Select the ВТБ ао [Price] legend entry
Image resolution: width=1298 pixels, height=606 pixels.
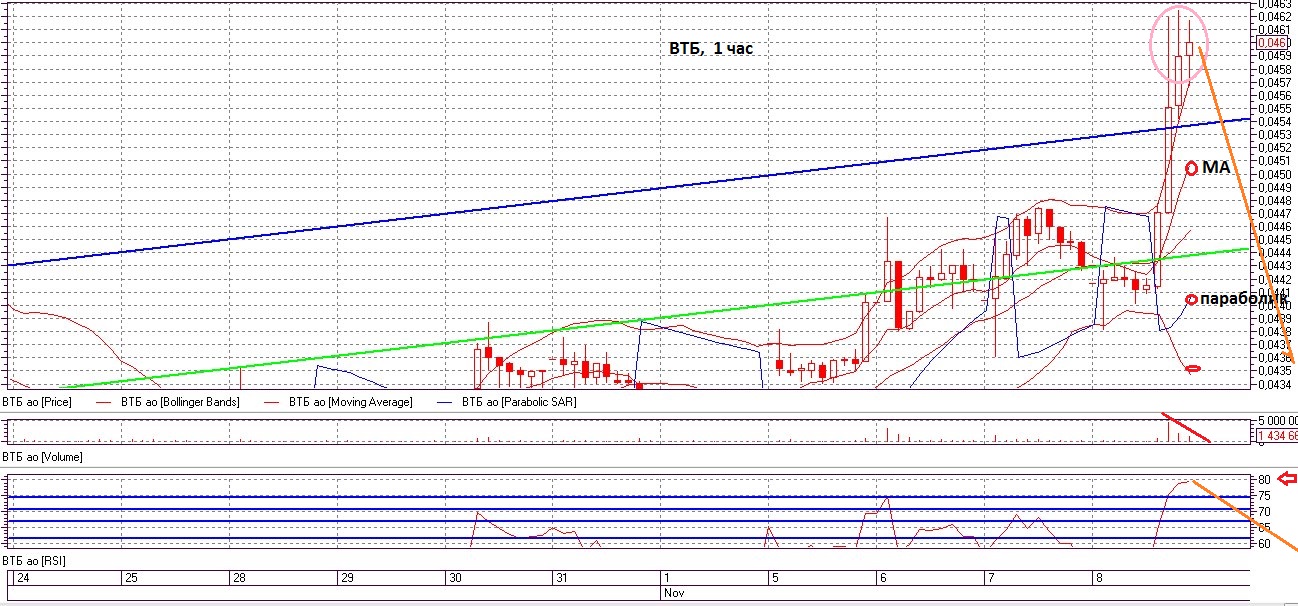[37, 402]
